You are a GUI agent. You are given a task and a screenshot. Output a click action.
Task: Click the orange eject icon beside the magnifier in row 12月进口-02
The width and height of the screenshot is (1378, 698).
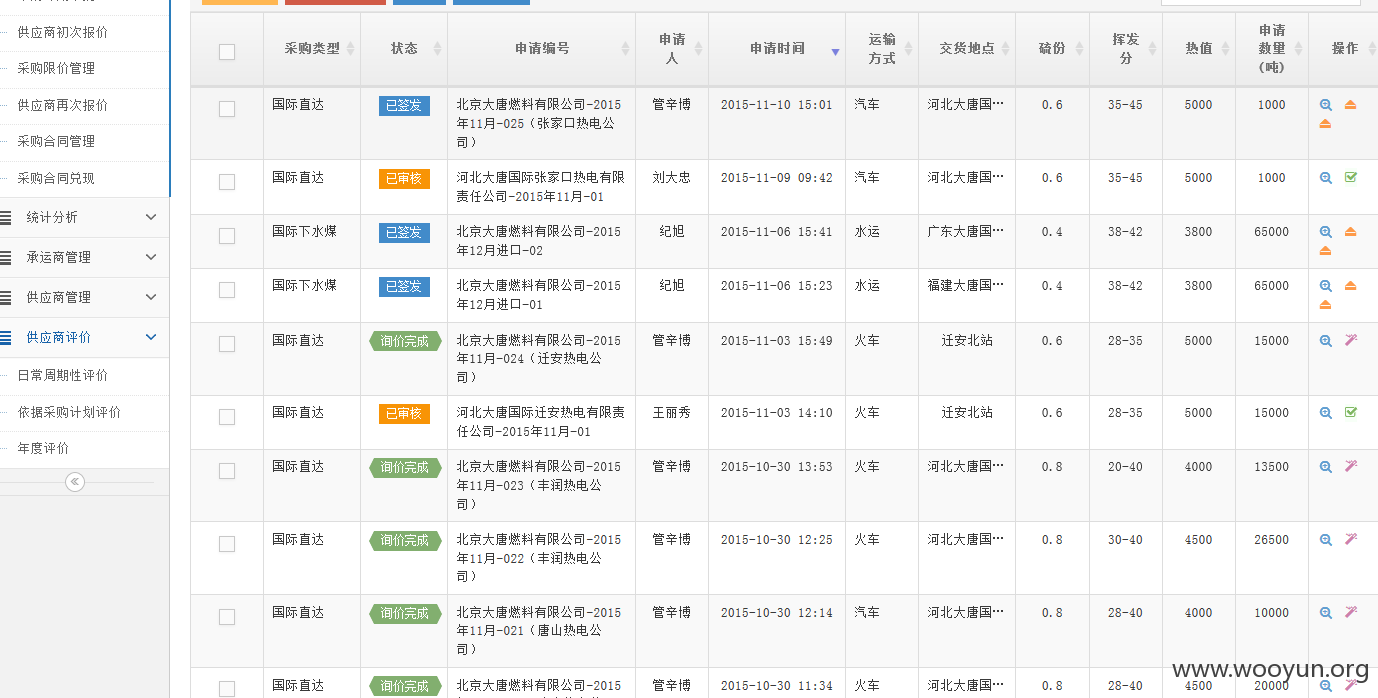click(1350, 232)
